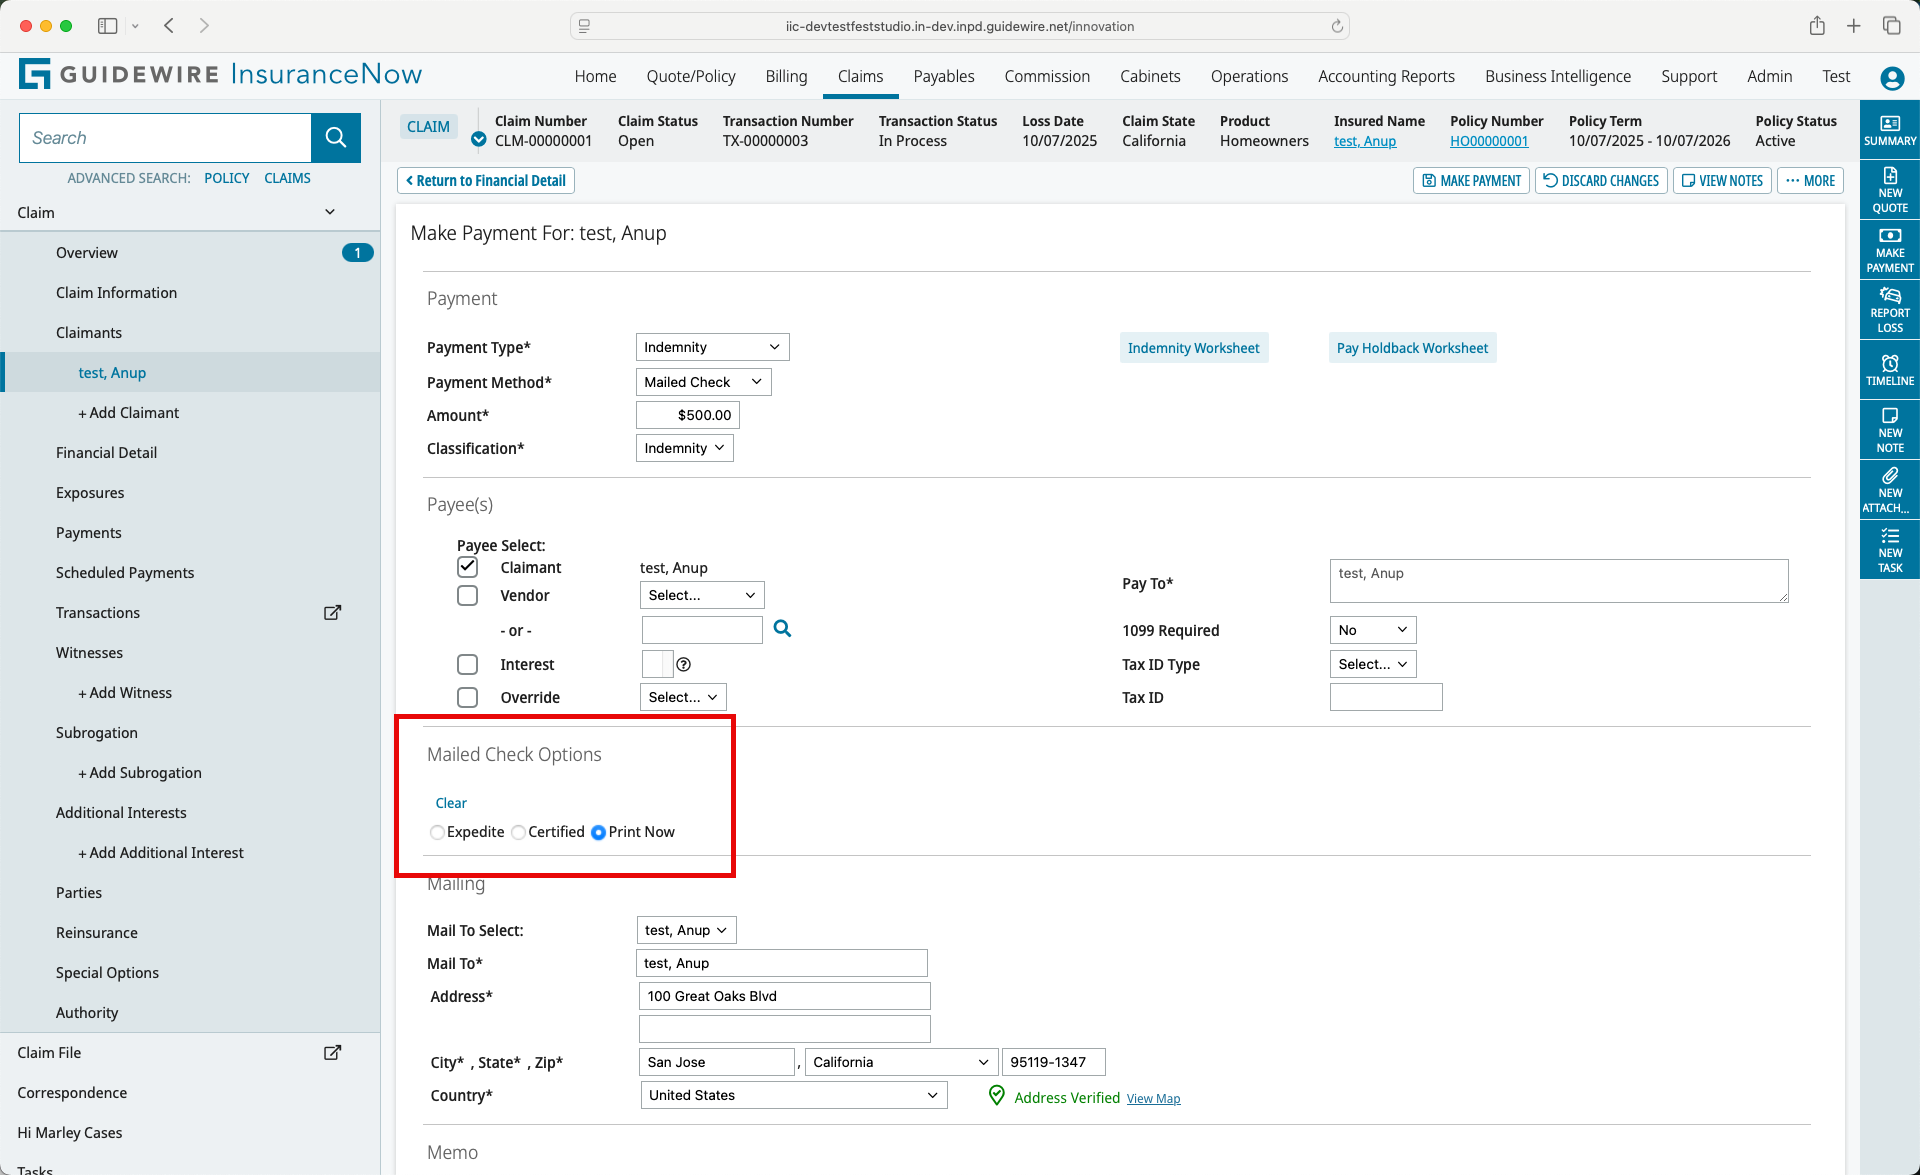The width and height of the screenshot is (1920, 1175).
Task: Open Financial Detail in the left navigation
Action: (106, 453)
